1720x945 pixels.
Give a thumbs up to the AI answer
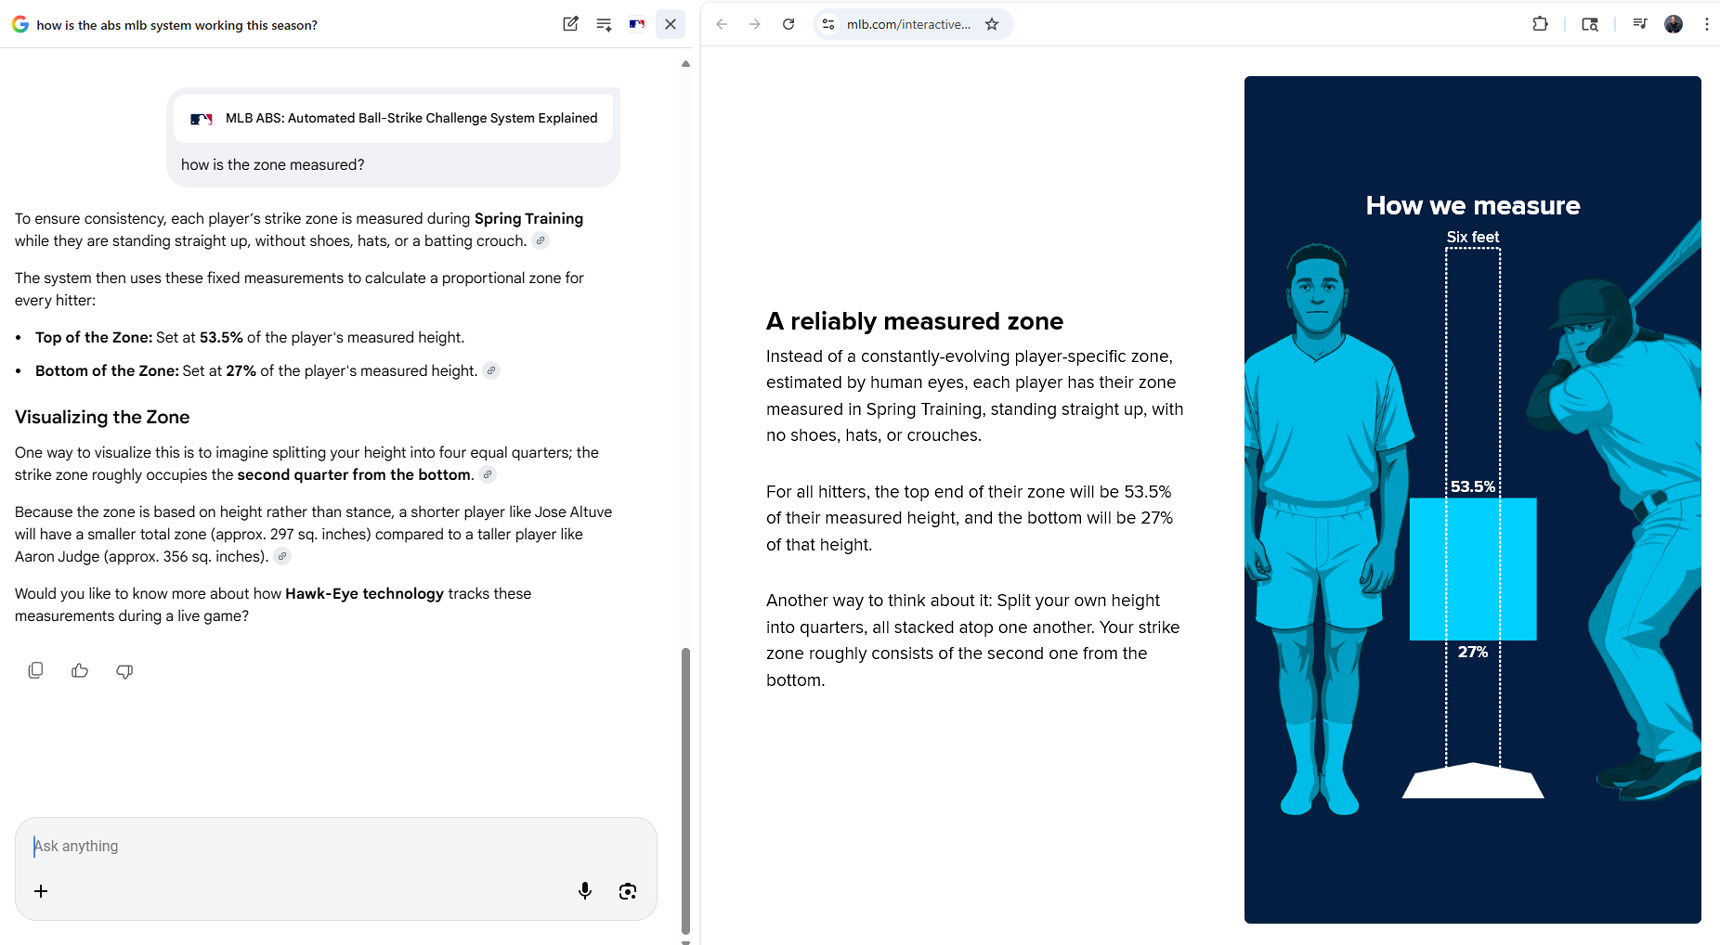(80, 670)
